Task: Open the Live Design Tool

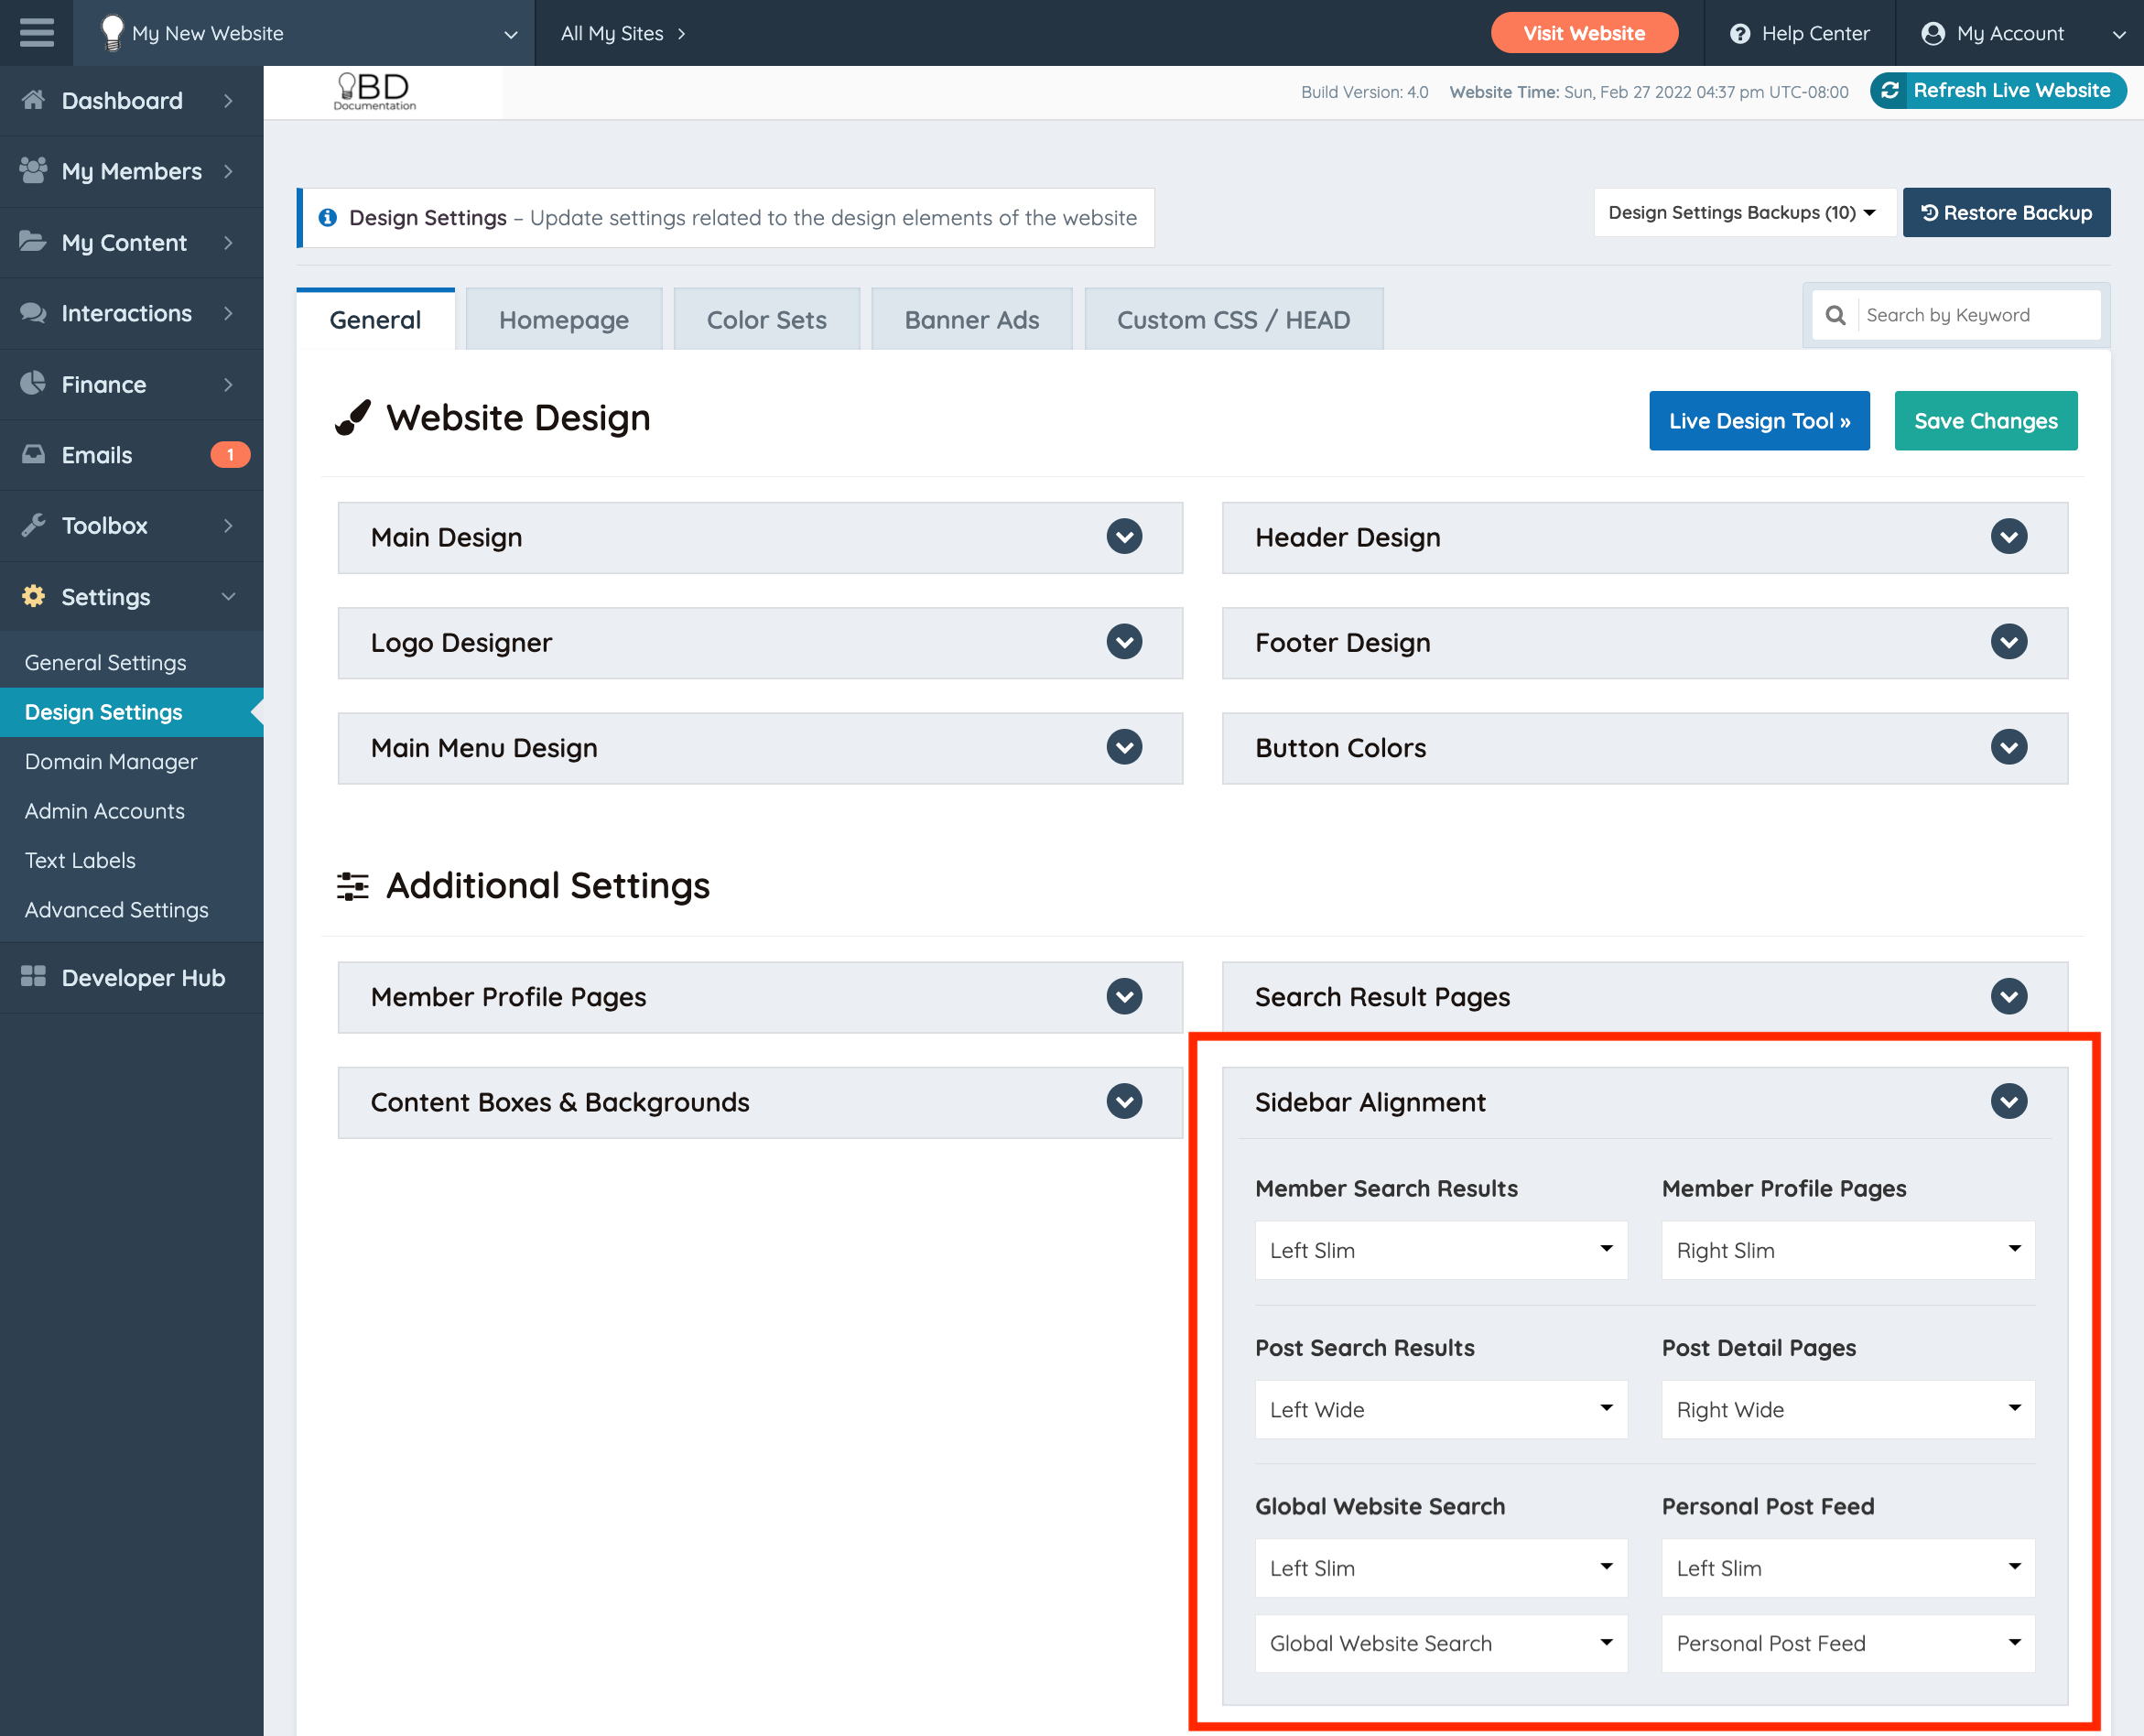Action: coord(1759,420)
